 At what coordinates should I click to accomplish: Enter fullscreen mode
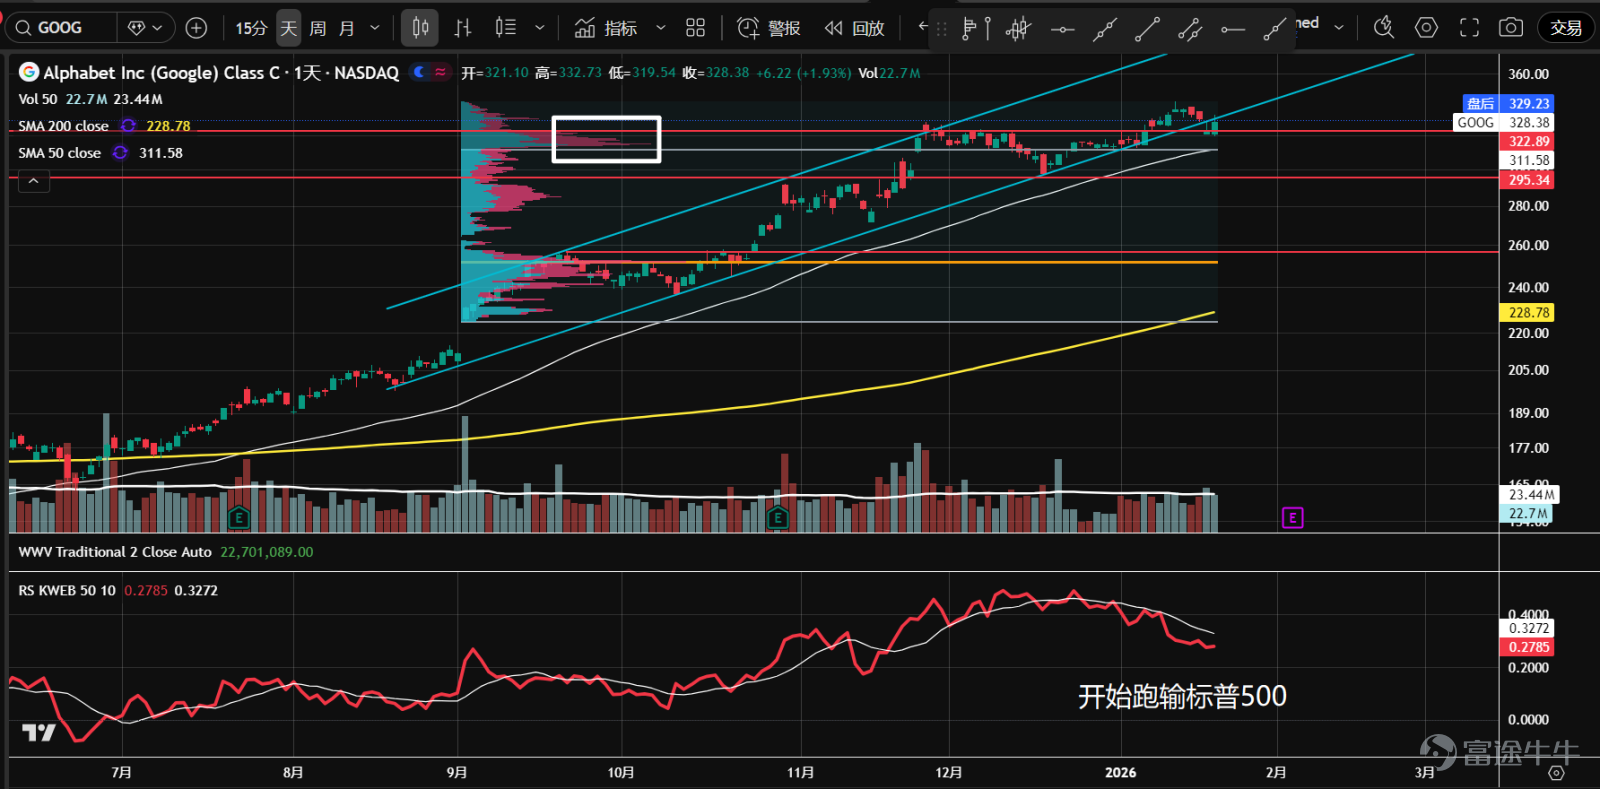tap(1469, 28)
